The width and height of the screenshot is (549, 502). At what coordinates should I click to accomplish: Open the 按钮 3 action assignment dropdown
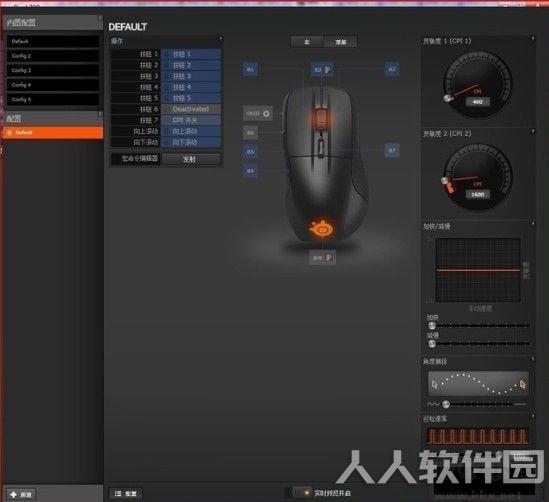[x=191, y=76]
